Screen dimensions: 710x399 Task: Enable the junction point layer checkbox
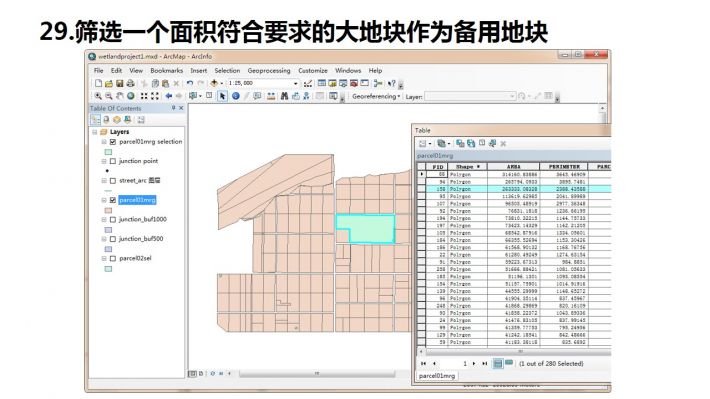pyautogui.click(x=113, y=161)
